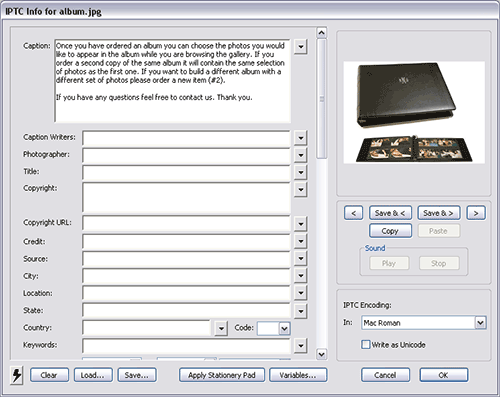
Task: Focus the Location input field
Action: coord(186,293)
